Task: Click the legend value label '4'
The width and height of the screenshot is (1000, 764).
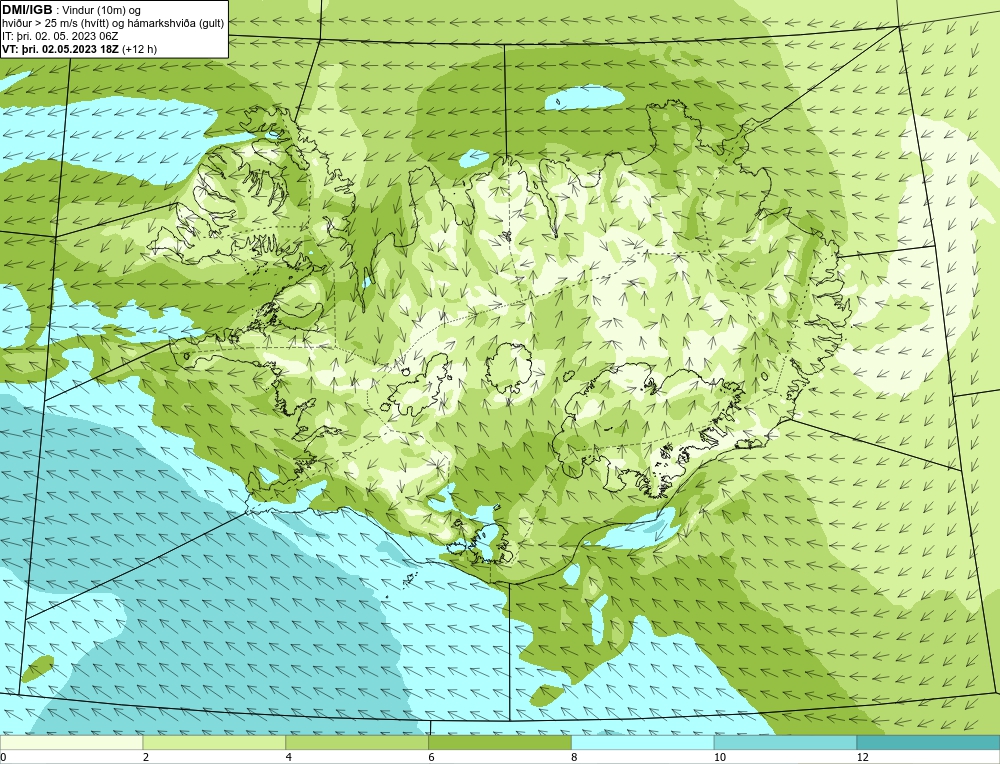Action: tap(289, 757)
